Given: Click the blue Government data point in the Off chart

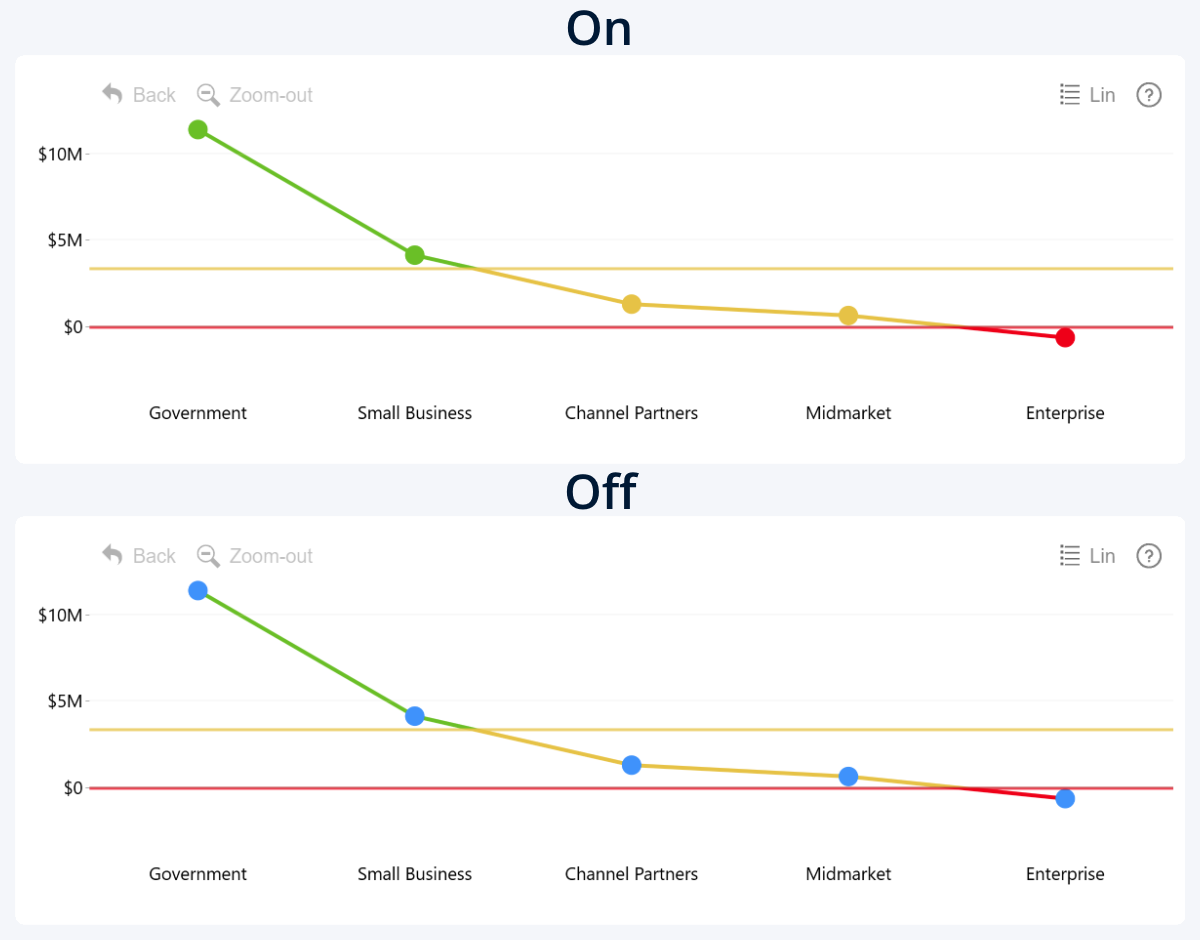Looking at the screenshot, I should tap(198, 590).
